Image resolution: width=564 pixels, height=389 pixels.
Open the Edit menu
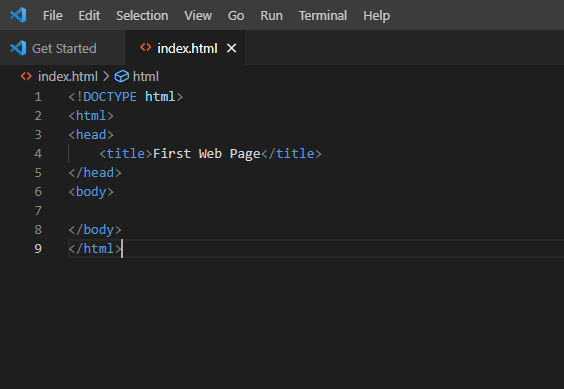click(x=89, y=15)
